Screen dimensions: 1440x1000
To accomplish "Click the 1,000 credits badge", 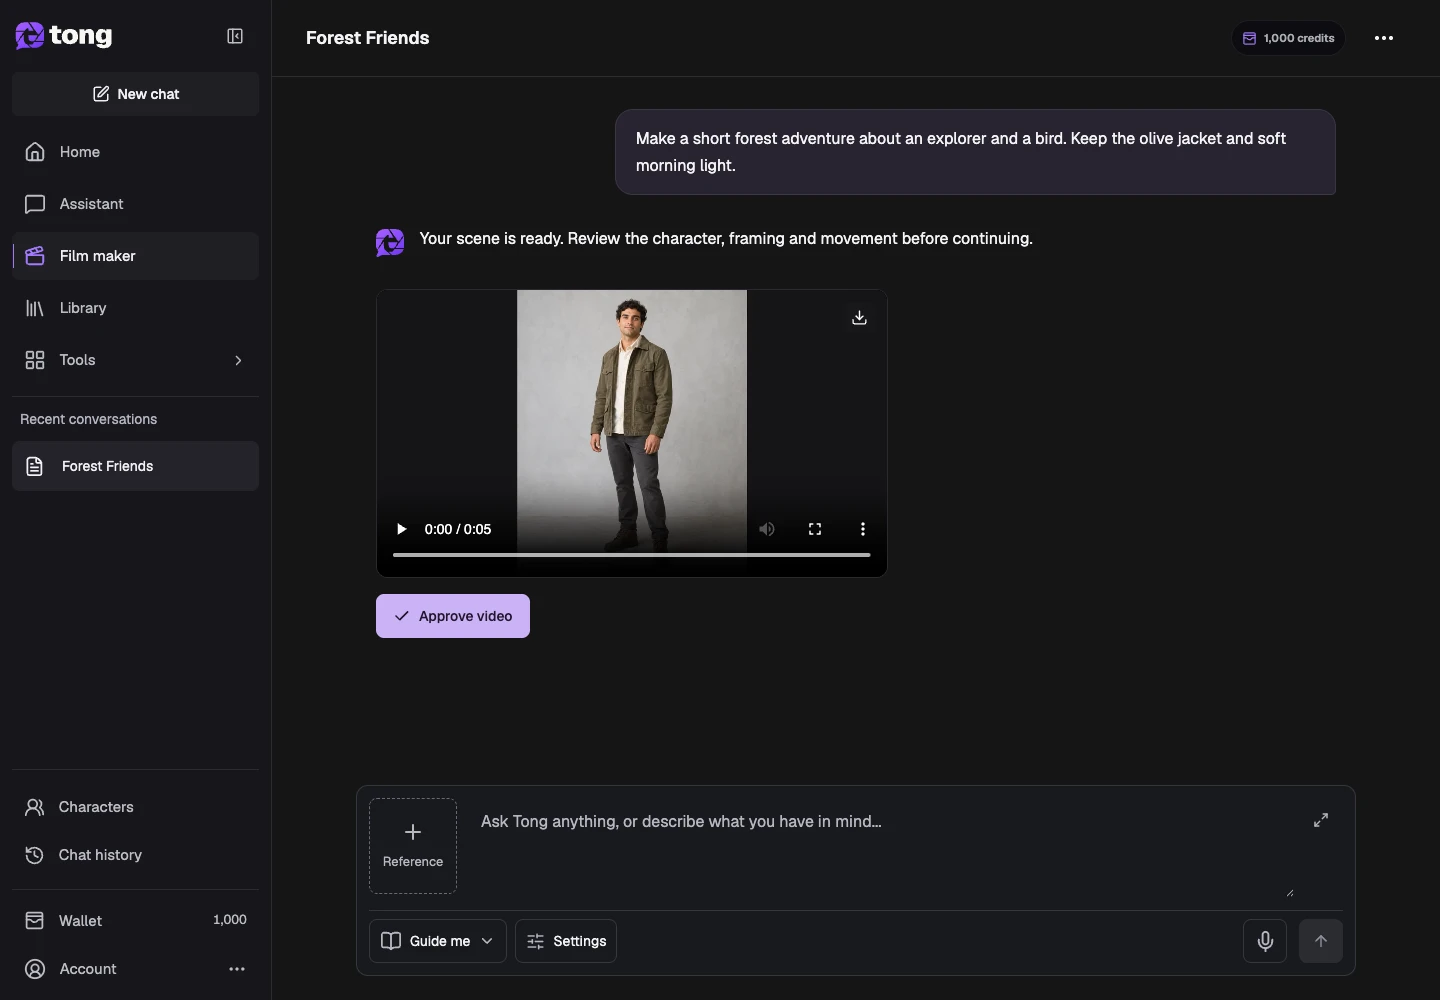I will click(x=1288, y=38).
